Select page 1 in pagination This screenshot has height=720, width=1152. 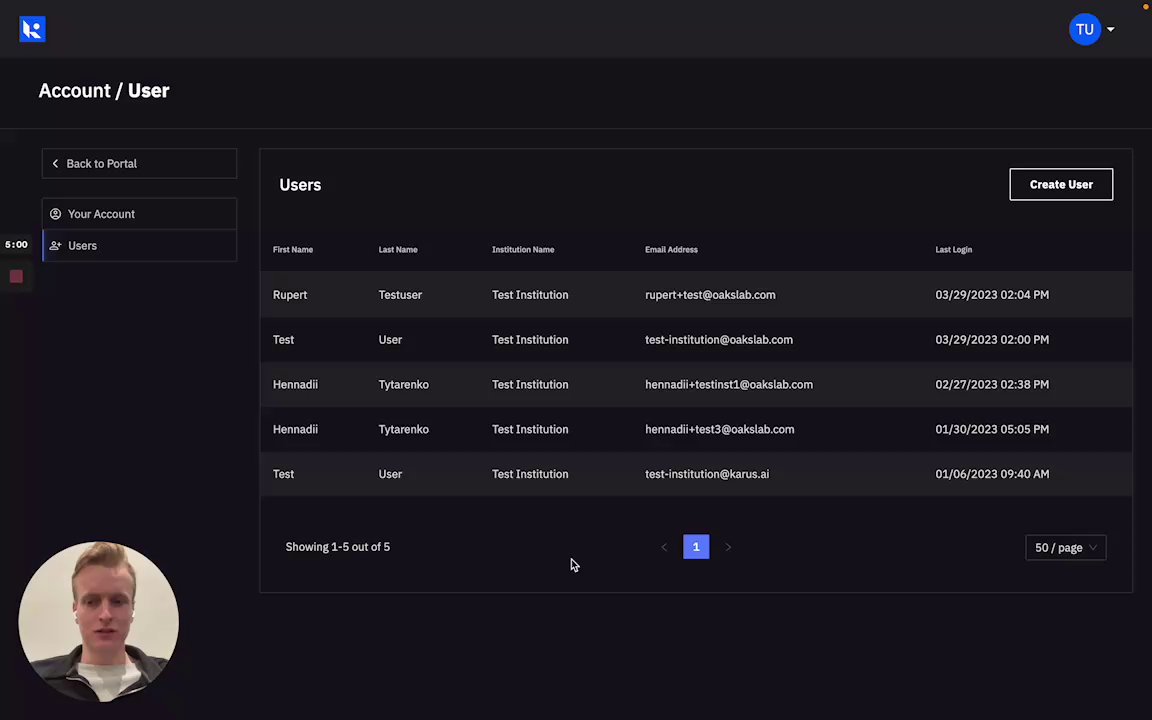(696, 547)
